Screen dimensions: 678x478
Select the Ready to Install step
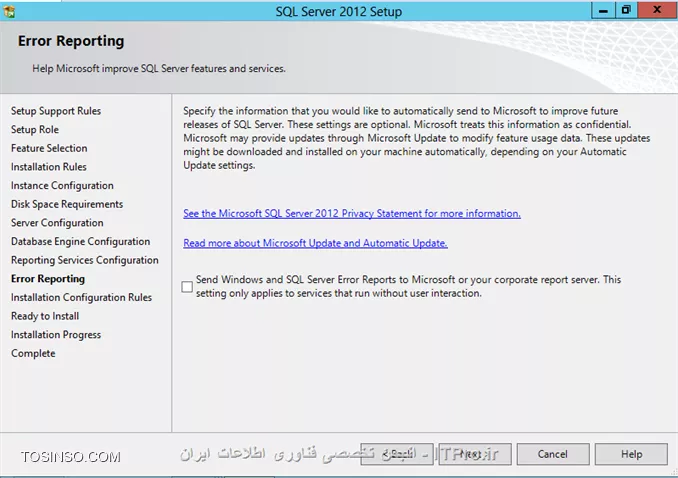[x=45, y=316]
